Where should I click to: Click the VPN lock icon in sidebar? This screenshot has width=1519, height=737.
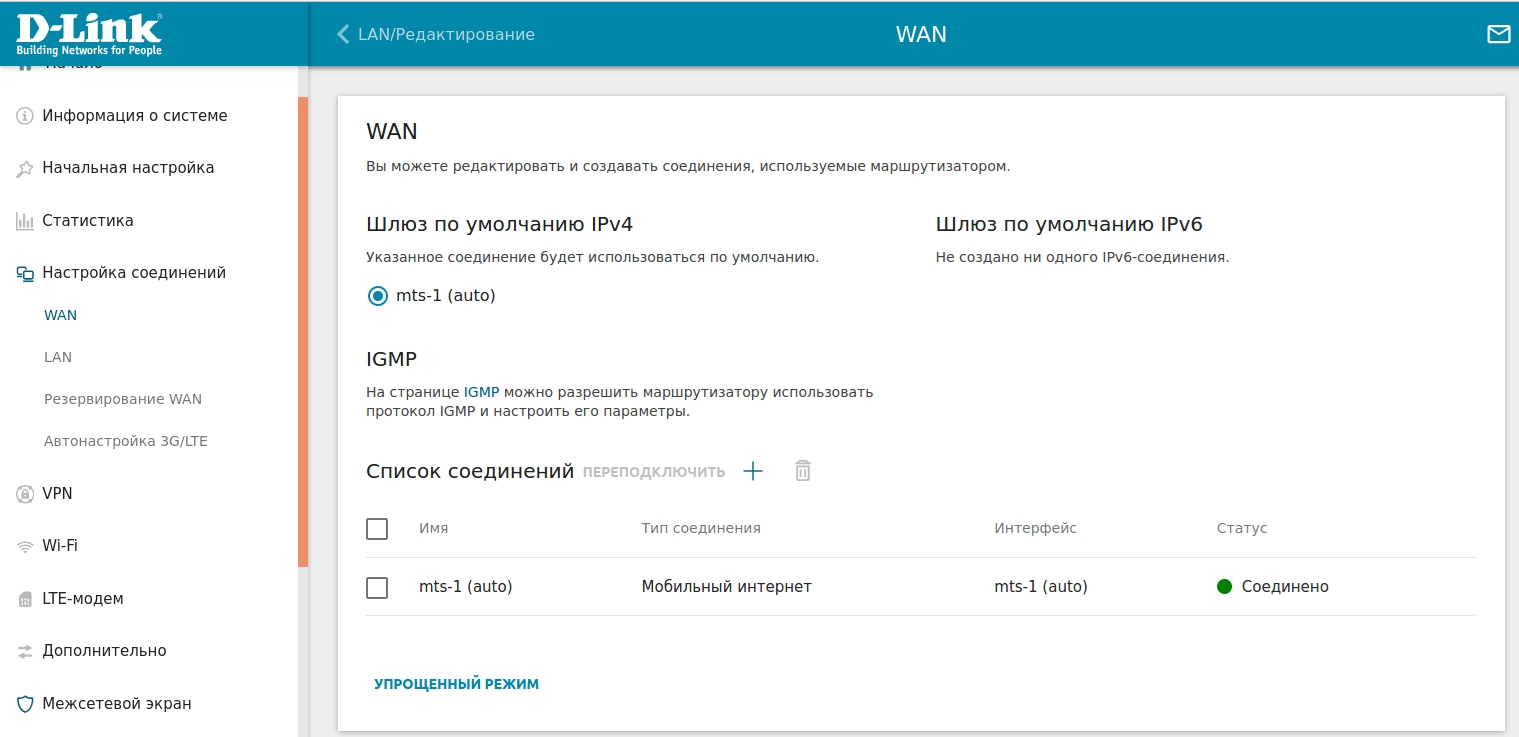pyautogui.click(x=25, y=494)
